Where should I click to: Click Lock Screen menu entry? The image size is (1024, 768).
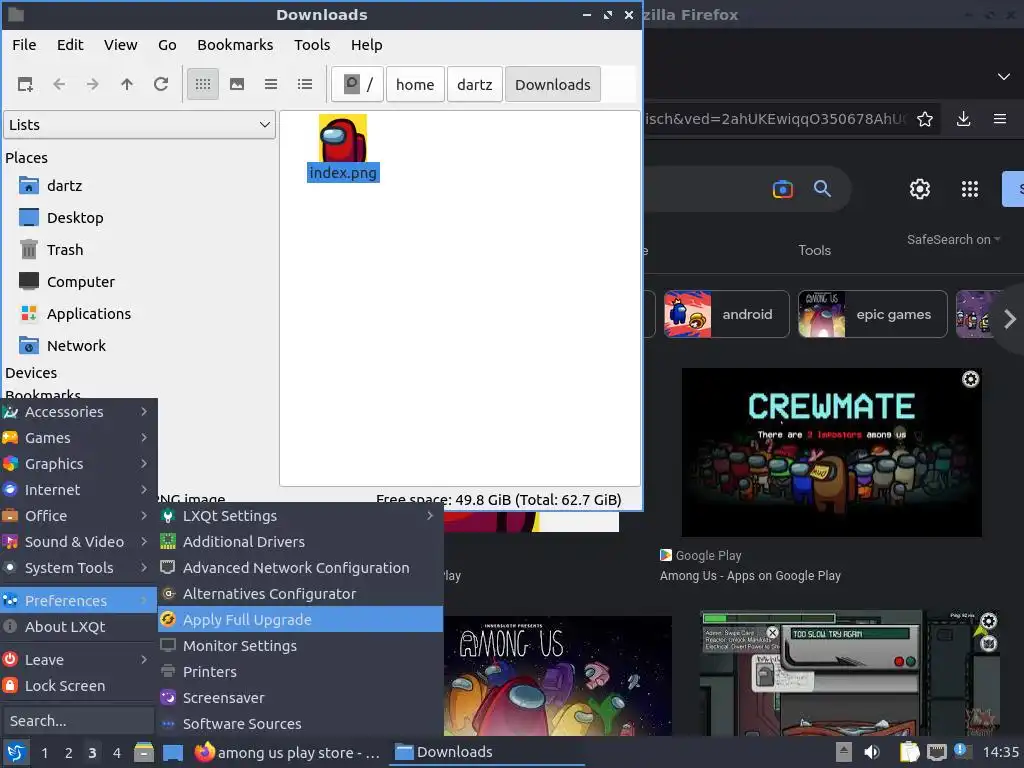(78, 686)
